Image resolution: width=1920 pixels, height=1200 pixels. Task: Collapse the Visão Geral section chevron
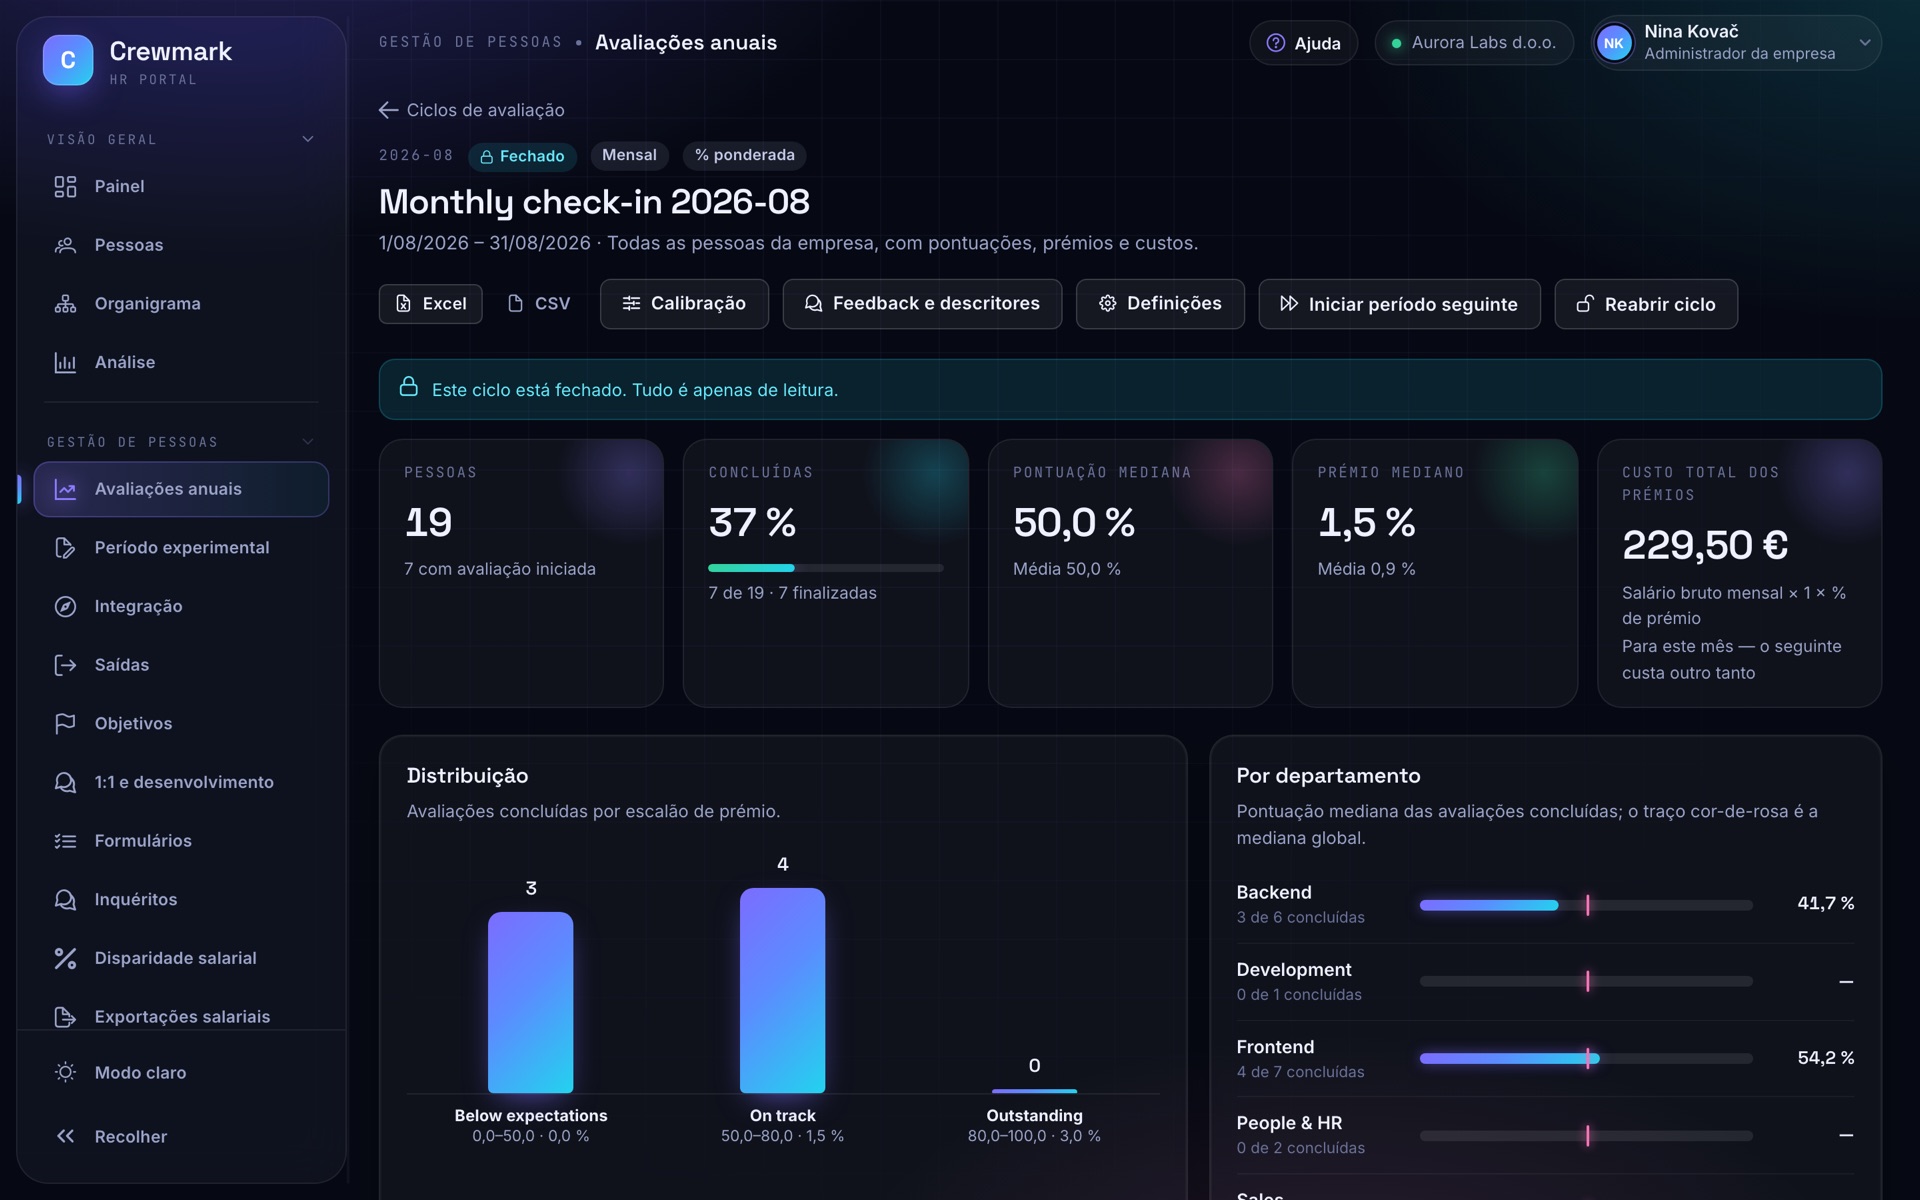308,139
